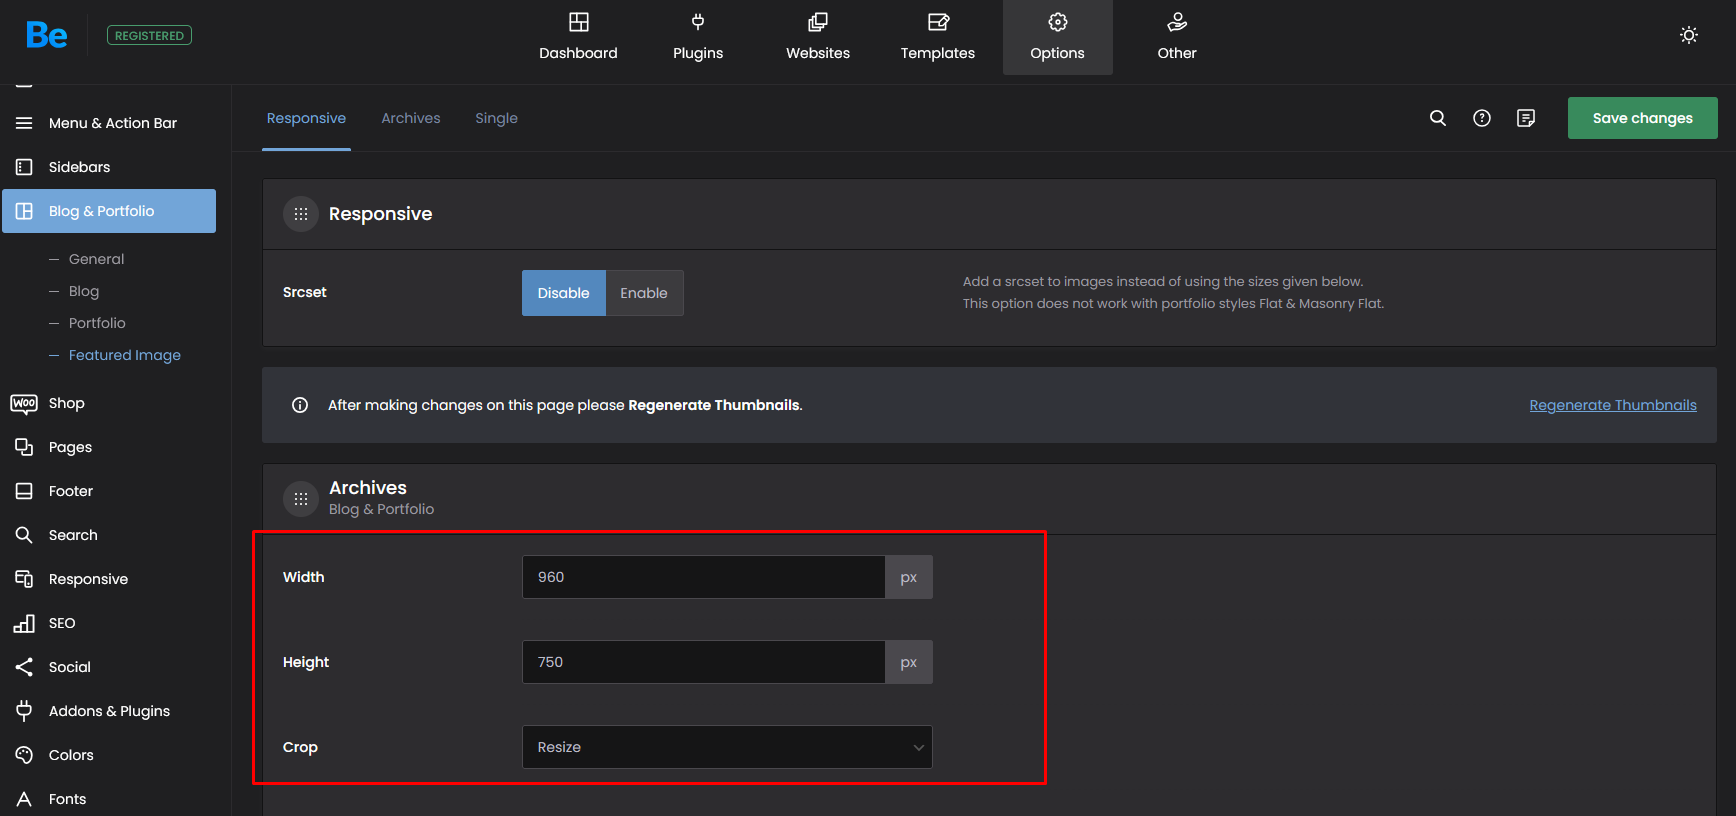1736x816 pixels.
Task: Click the Fonts letter A icon
Action: 24,799
